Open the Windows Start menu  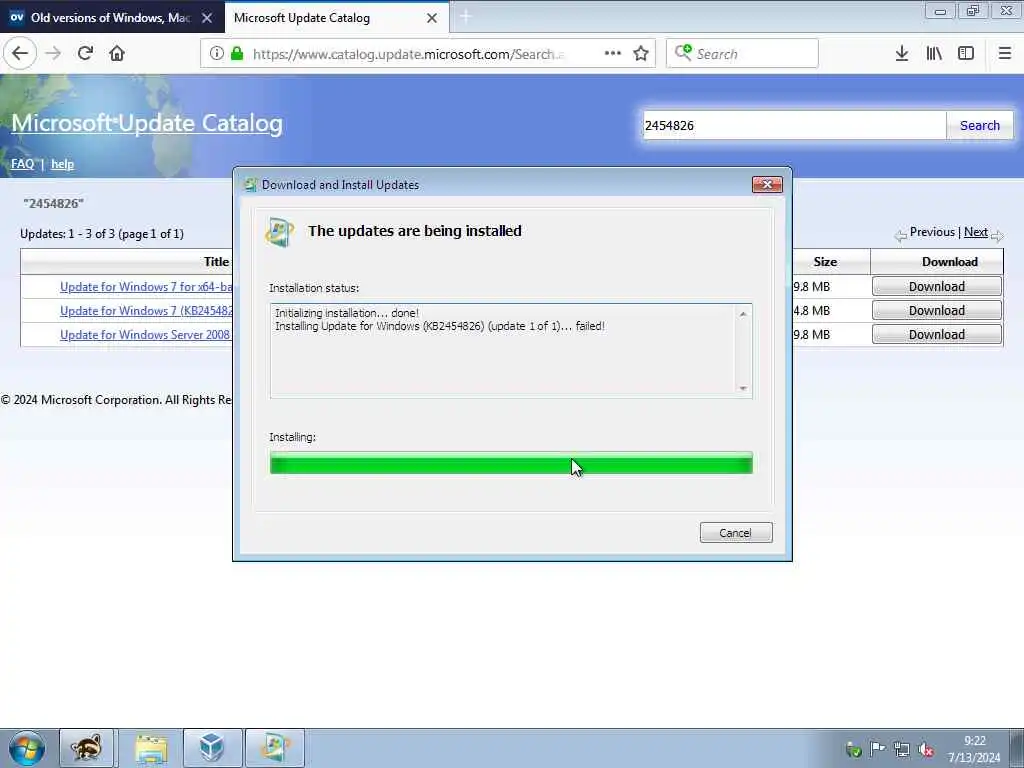coord(26,748)
